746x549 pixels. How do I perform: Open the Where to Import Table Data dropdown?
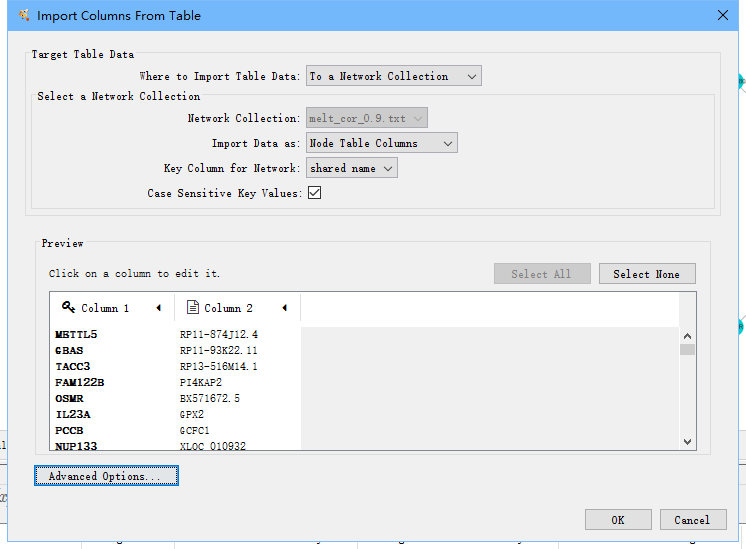(x=393, y=76)
